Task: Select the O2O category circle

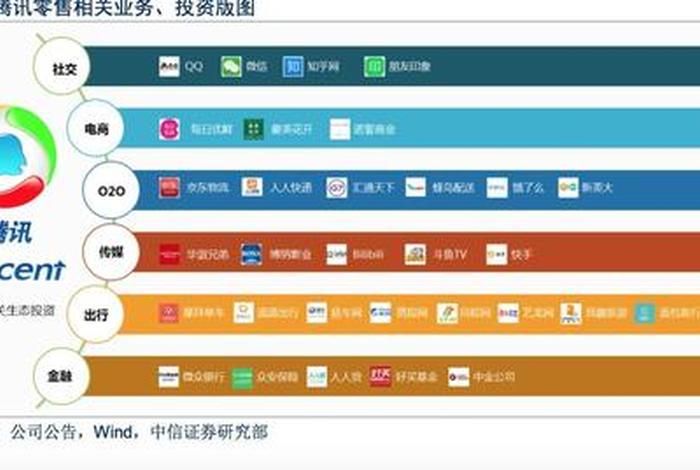Action: pyautogui.click(x=111, y=191)
